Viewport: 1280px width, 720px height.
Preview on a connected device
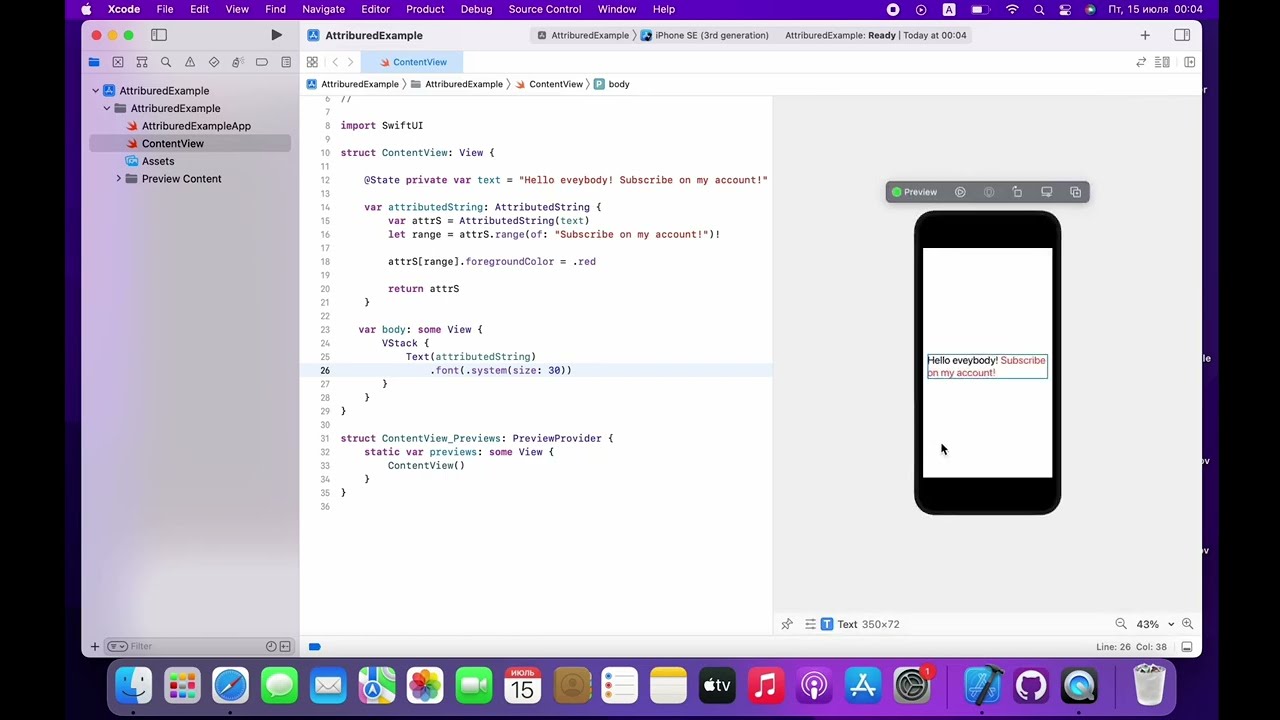[x=1046, y=192]
